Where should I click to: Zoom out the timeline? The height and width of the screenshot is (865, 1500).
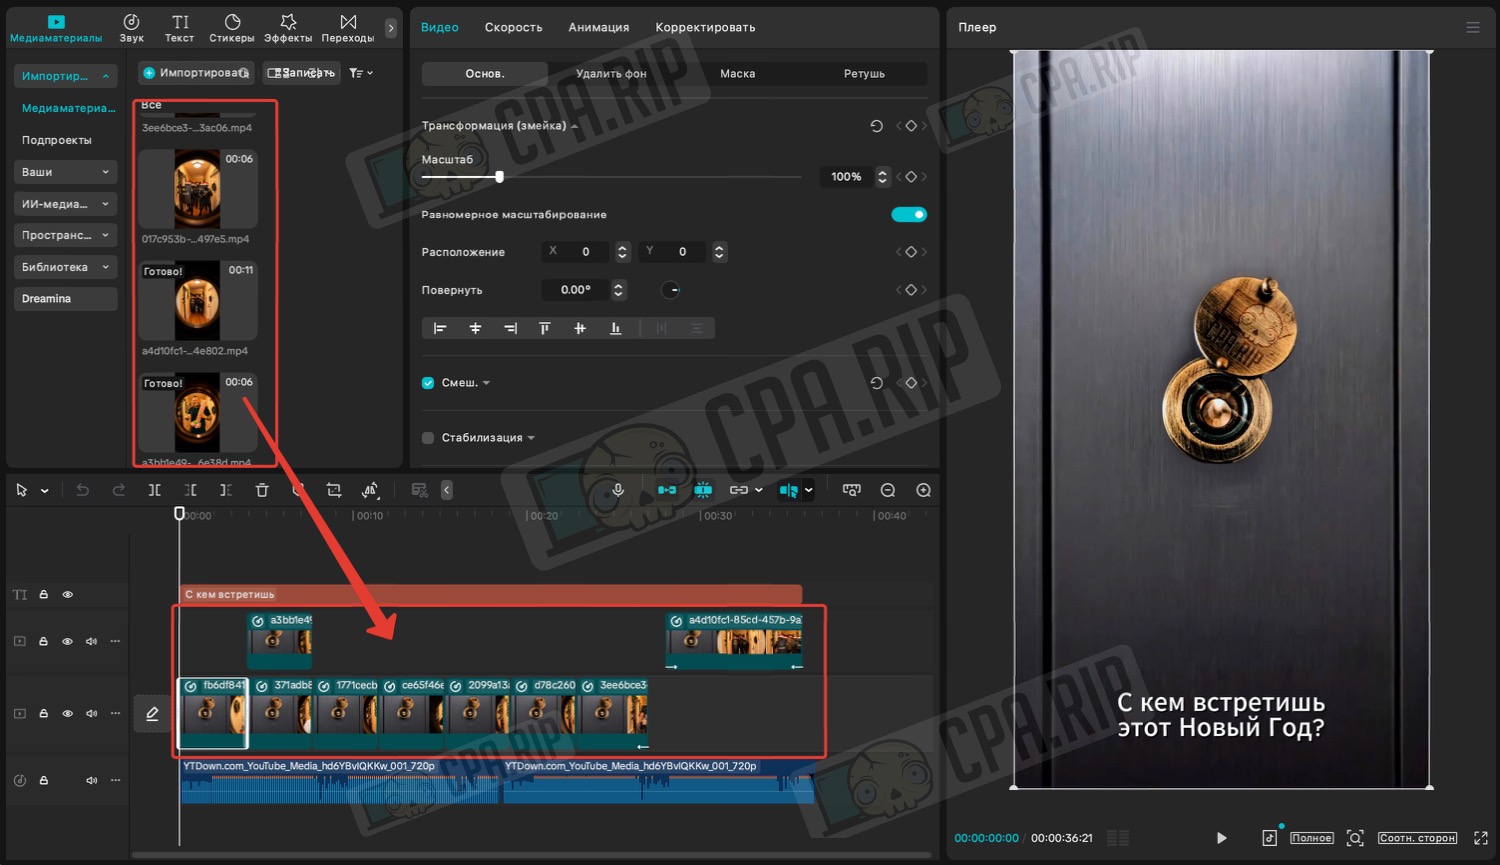point(887,490)
